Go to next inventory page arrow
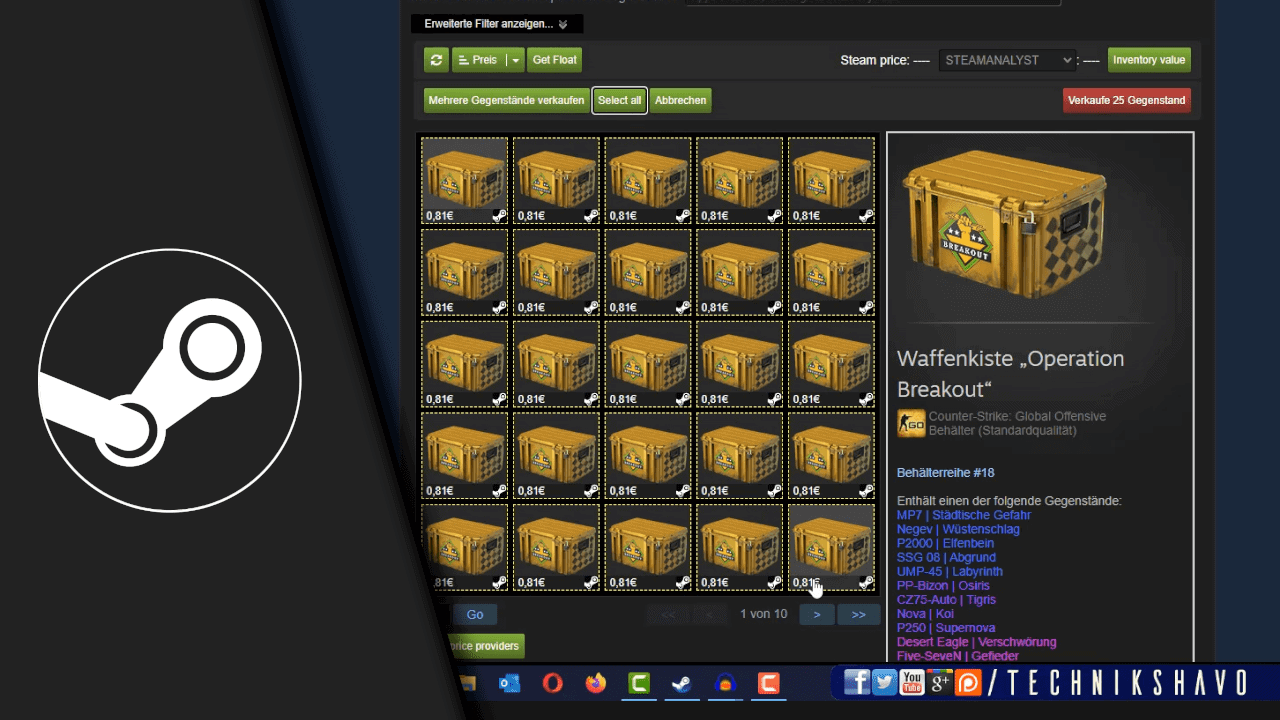 click(817, 614)
